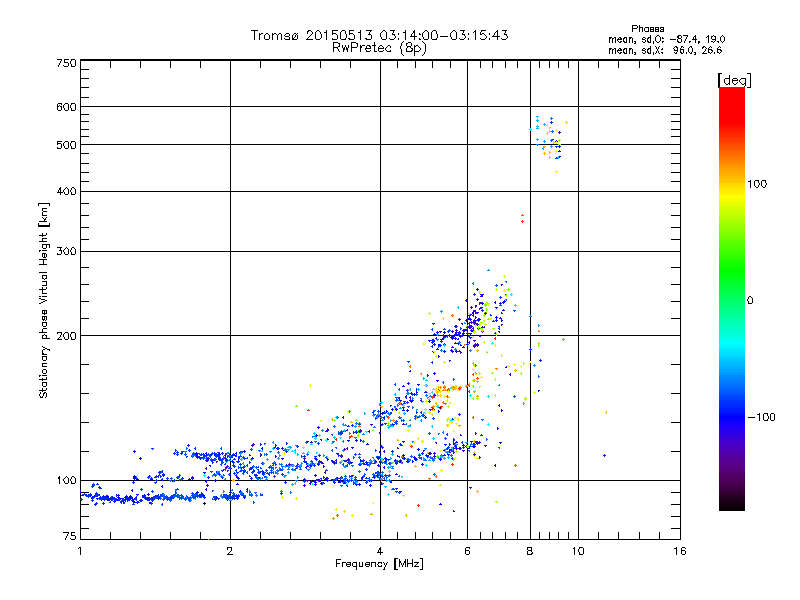
Task: Click the y-axis label 'Stationary phase Virtual Height [km]'
Action: 43,300
